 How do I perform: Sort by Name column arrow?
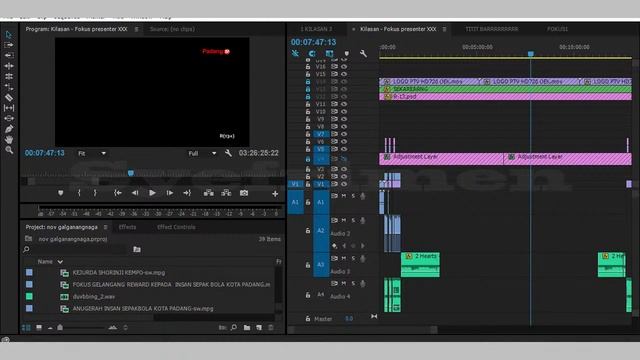[60, 262]
